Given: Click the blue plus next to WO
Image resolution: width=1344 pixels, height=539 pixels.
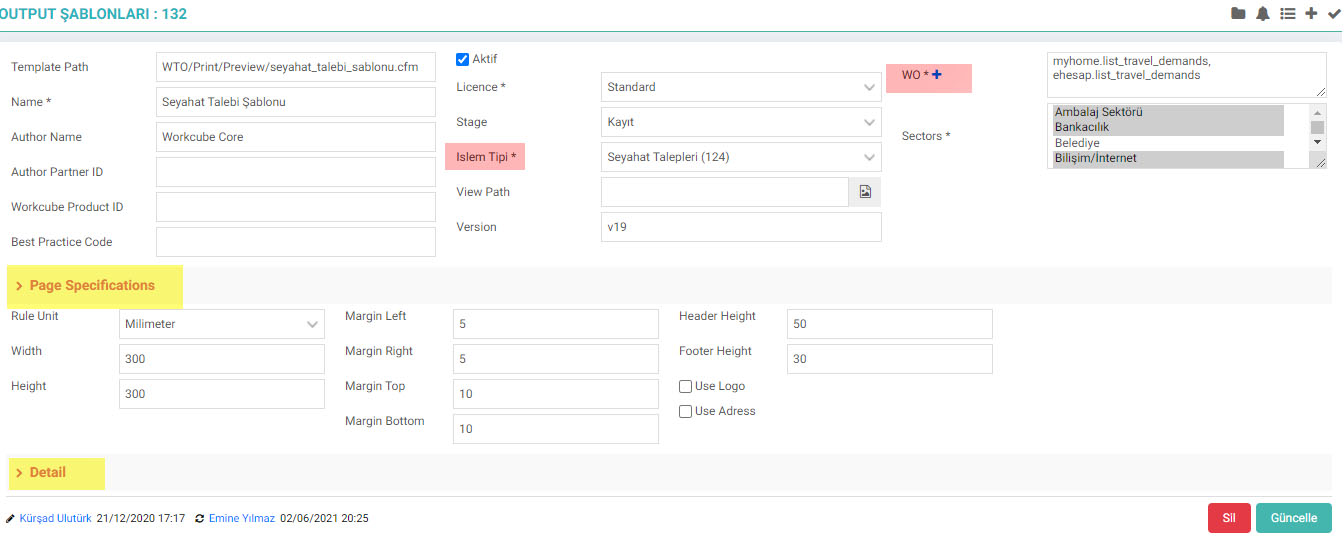Looking at the screenshot, I should (x=937, y=76).
